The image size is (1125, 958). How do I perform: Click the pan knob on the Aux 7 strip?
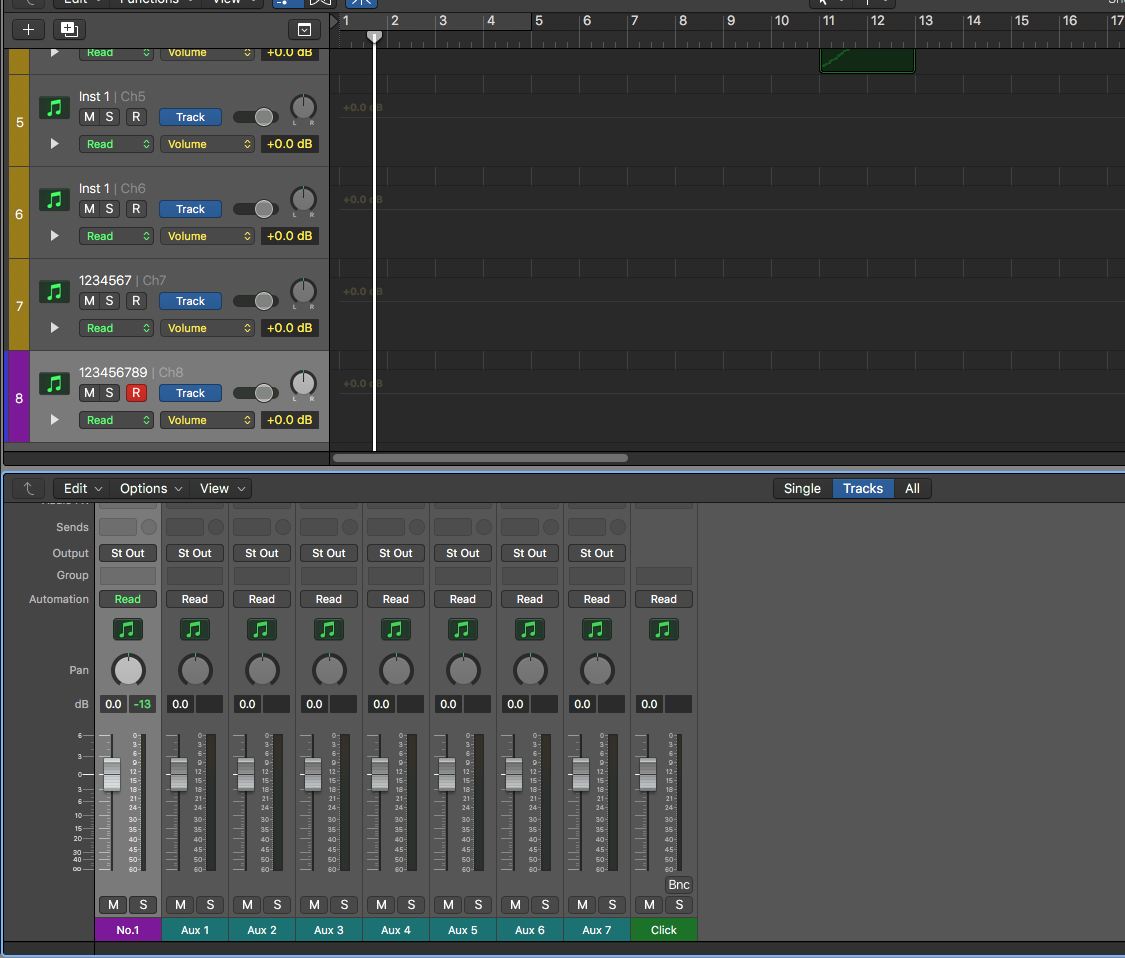(x=597, y=670)
